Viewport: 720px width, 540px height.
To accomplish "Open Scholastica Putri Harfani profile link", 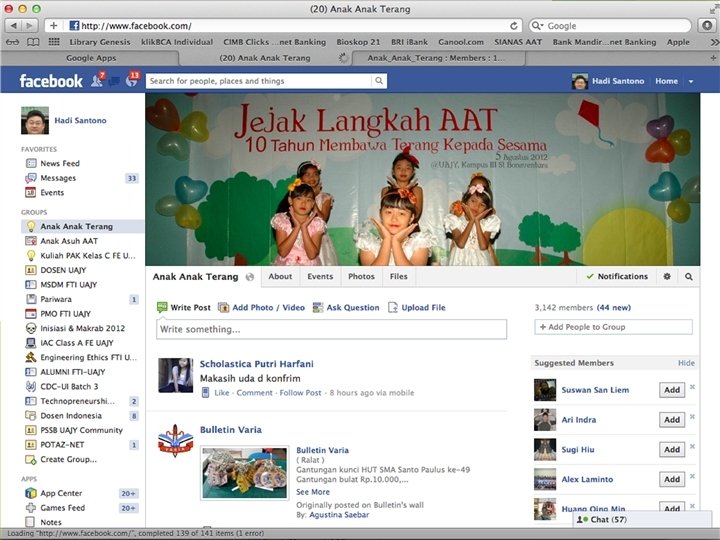I will 257,364.
